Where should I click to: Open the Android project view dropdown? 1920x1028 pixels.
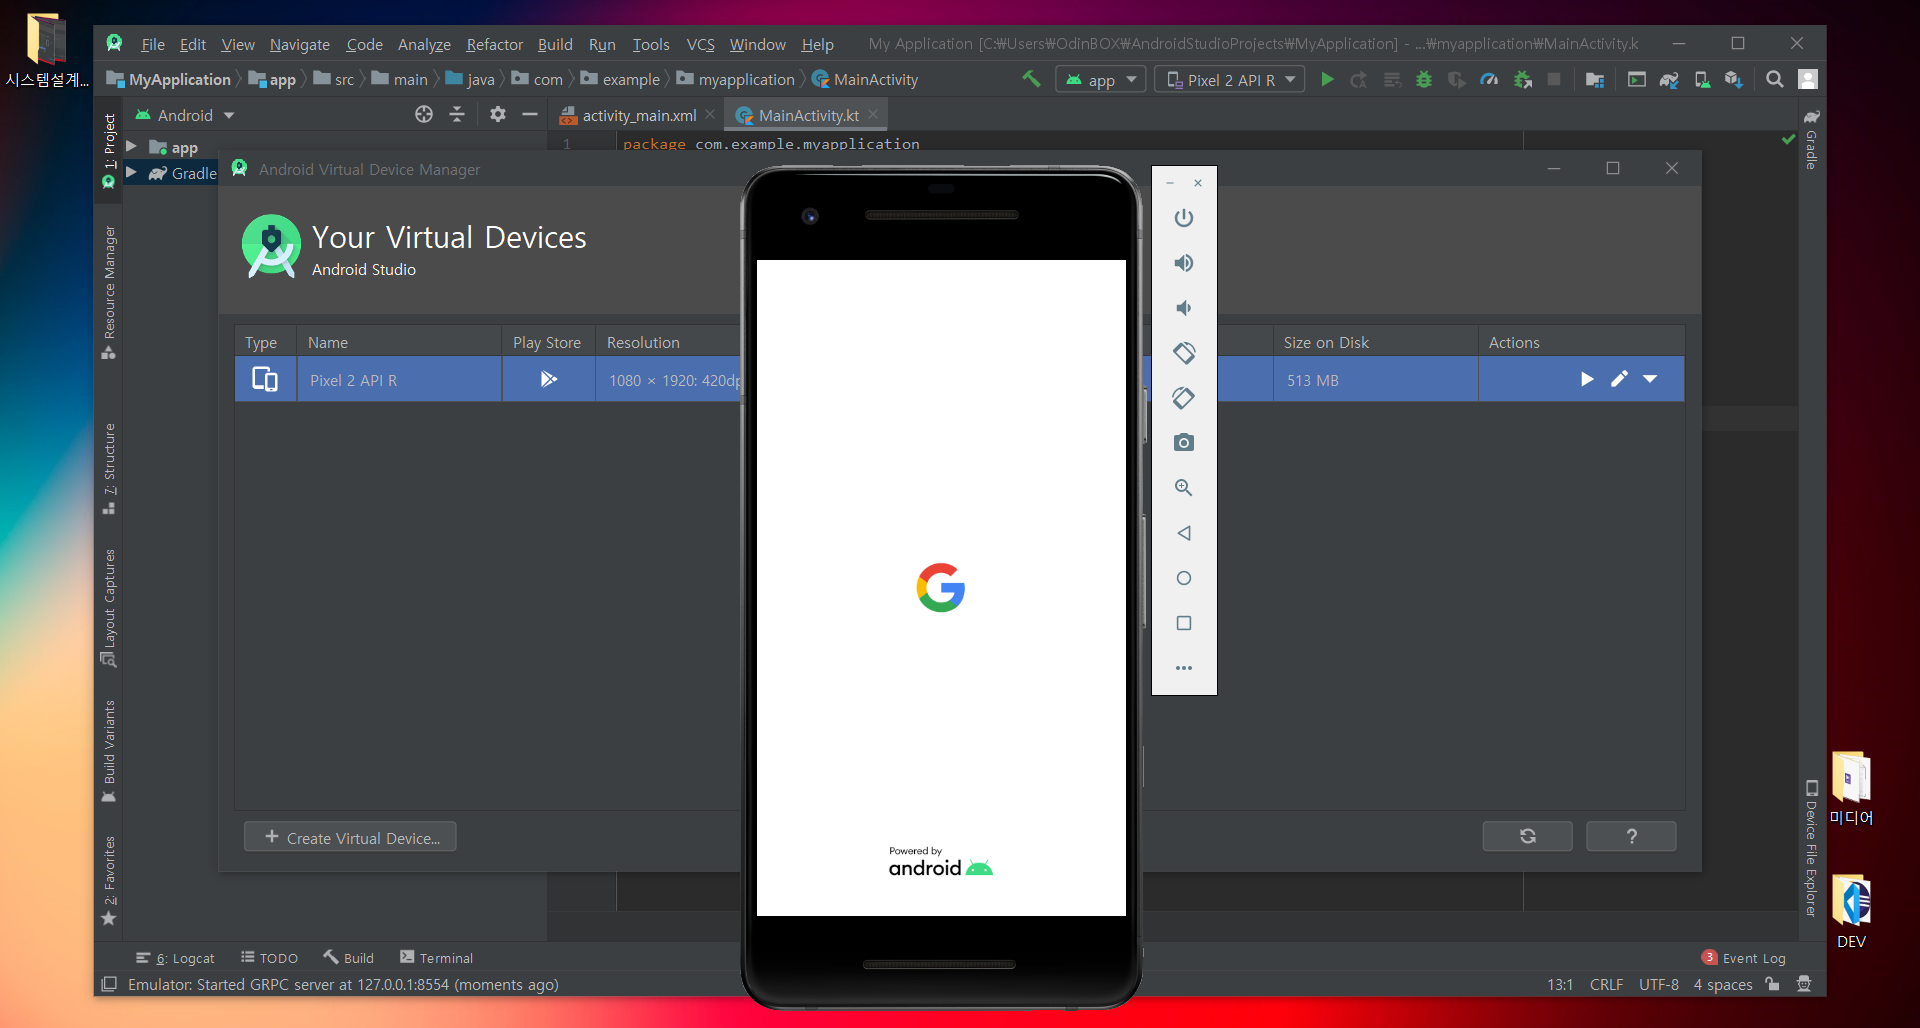click(x=185, y=115)
